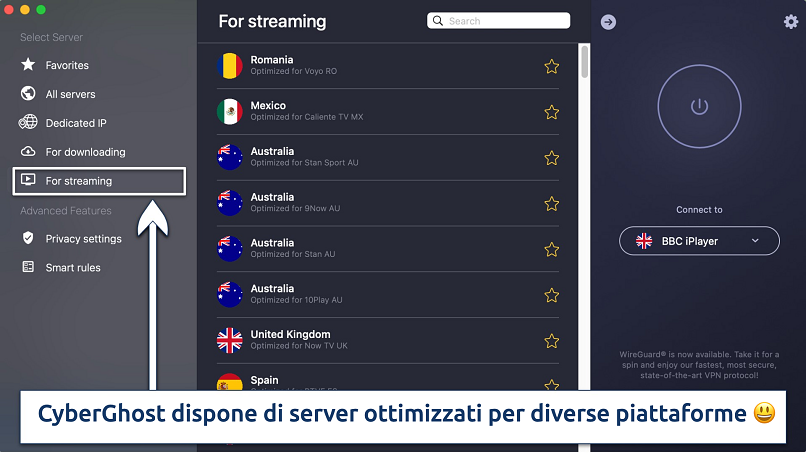Click Australia flag for 10Play AU

coord(230,295)
